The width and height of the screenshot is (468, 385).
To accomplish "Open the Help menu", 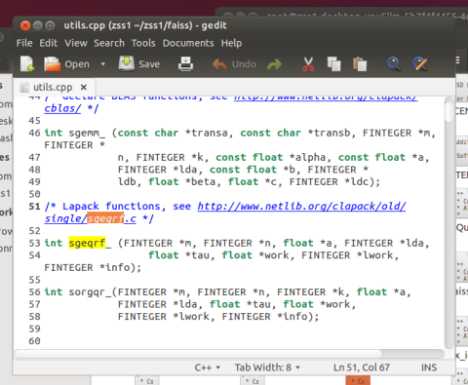I will (x=231, y=43).
